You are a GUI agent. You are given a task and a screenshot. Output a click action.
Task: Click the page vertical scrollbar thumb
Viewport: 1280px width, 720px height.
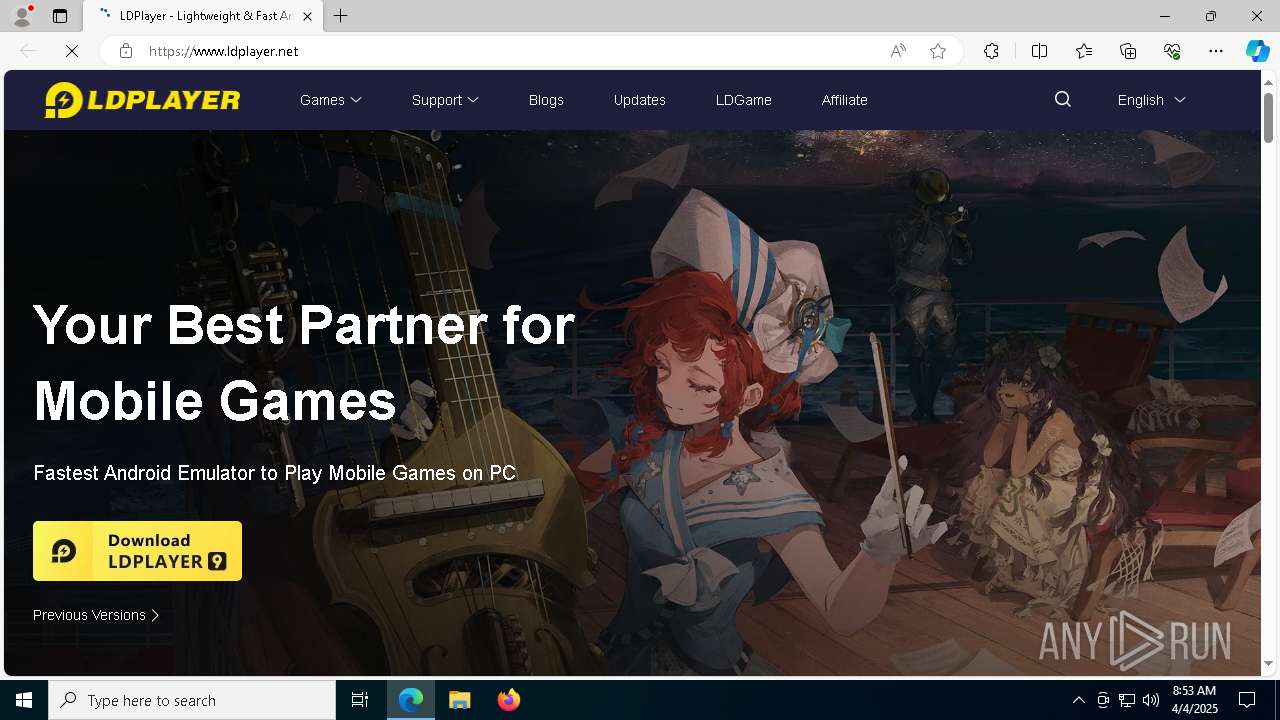tap(1269, 118)
